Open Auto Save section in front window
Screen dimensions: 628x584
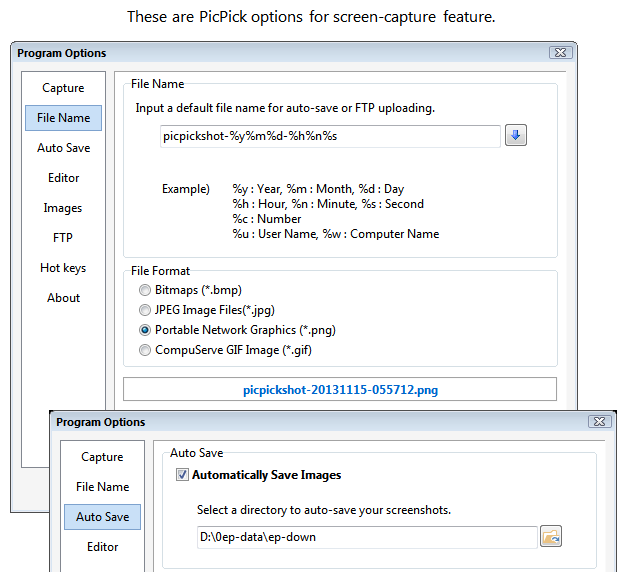102,517
